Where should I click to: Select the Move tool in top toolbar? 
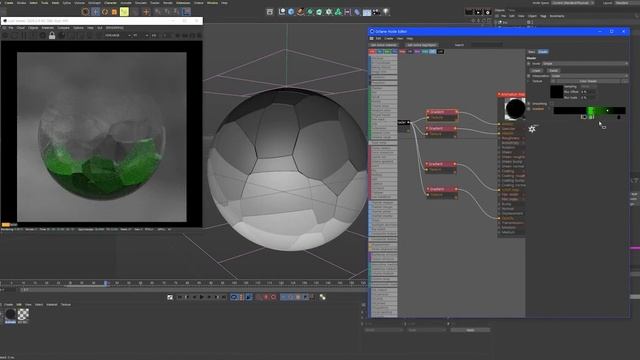click(96, 12)
